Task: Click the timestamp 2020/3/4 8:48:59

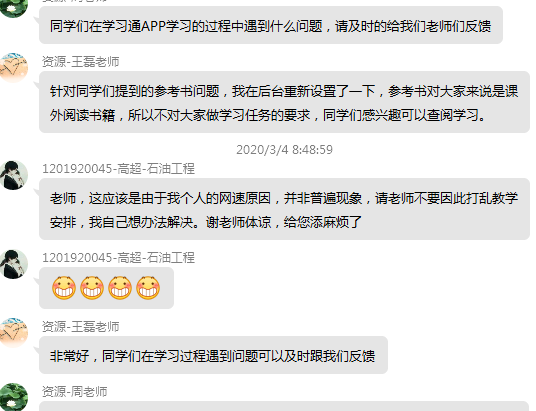Action: click(284, 149)
